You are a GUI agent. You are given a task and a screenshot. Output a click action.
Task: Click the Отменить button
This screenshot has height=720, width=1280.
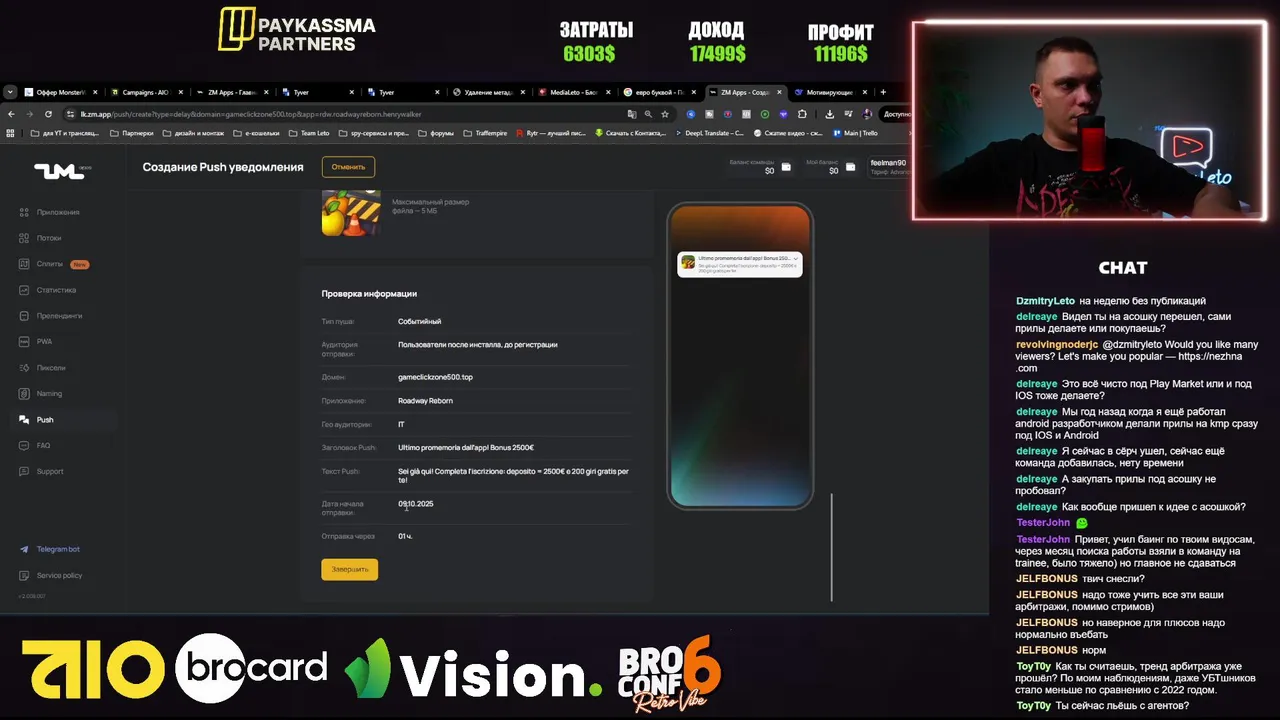[x=348, y=167]
